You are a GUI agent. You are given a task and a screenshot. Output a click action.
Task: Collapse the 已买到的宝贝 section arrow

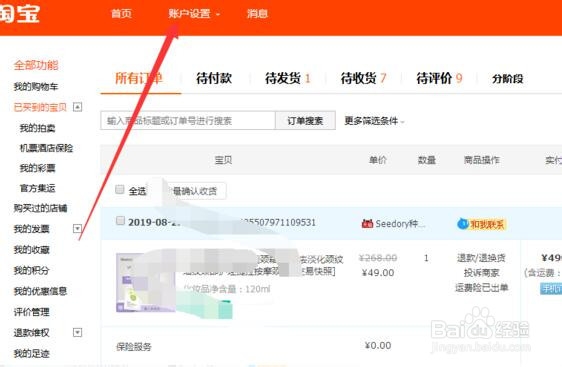[x=77, y=107]
